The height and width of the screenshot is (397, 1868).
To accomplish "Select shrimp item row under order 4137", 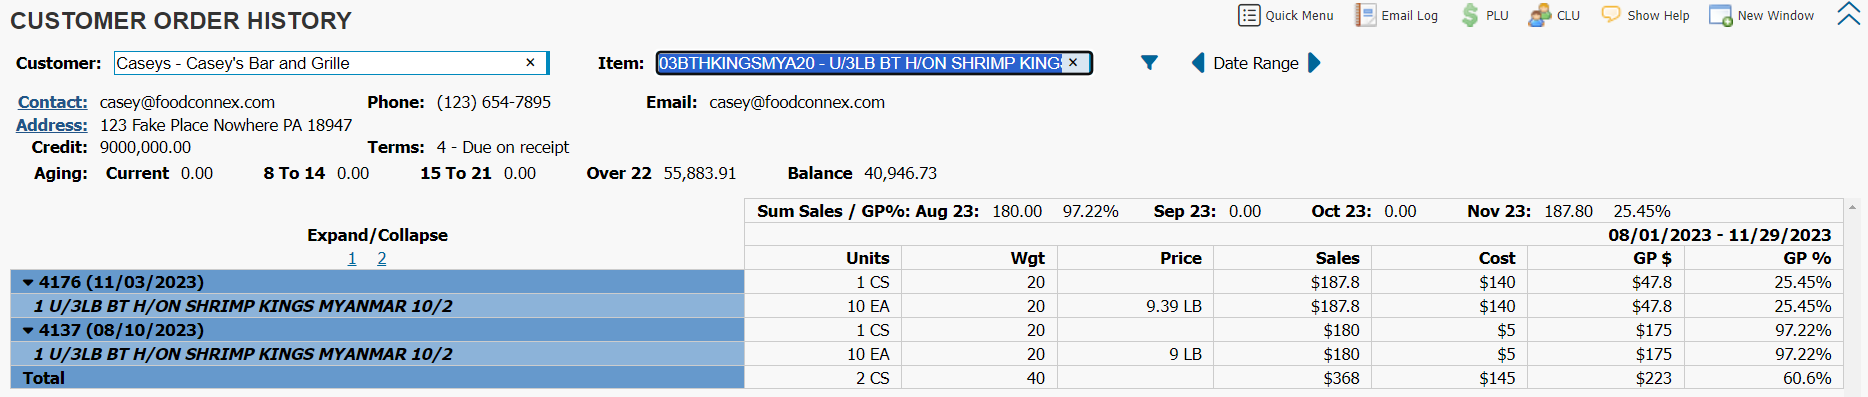I will click(x=377, y=354).
